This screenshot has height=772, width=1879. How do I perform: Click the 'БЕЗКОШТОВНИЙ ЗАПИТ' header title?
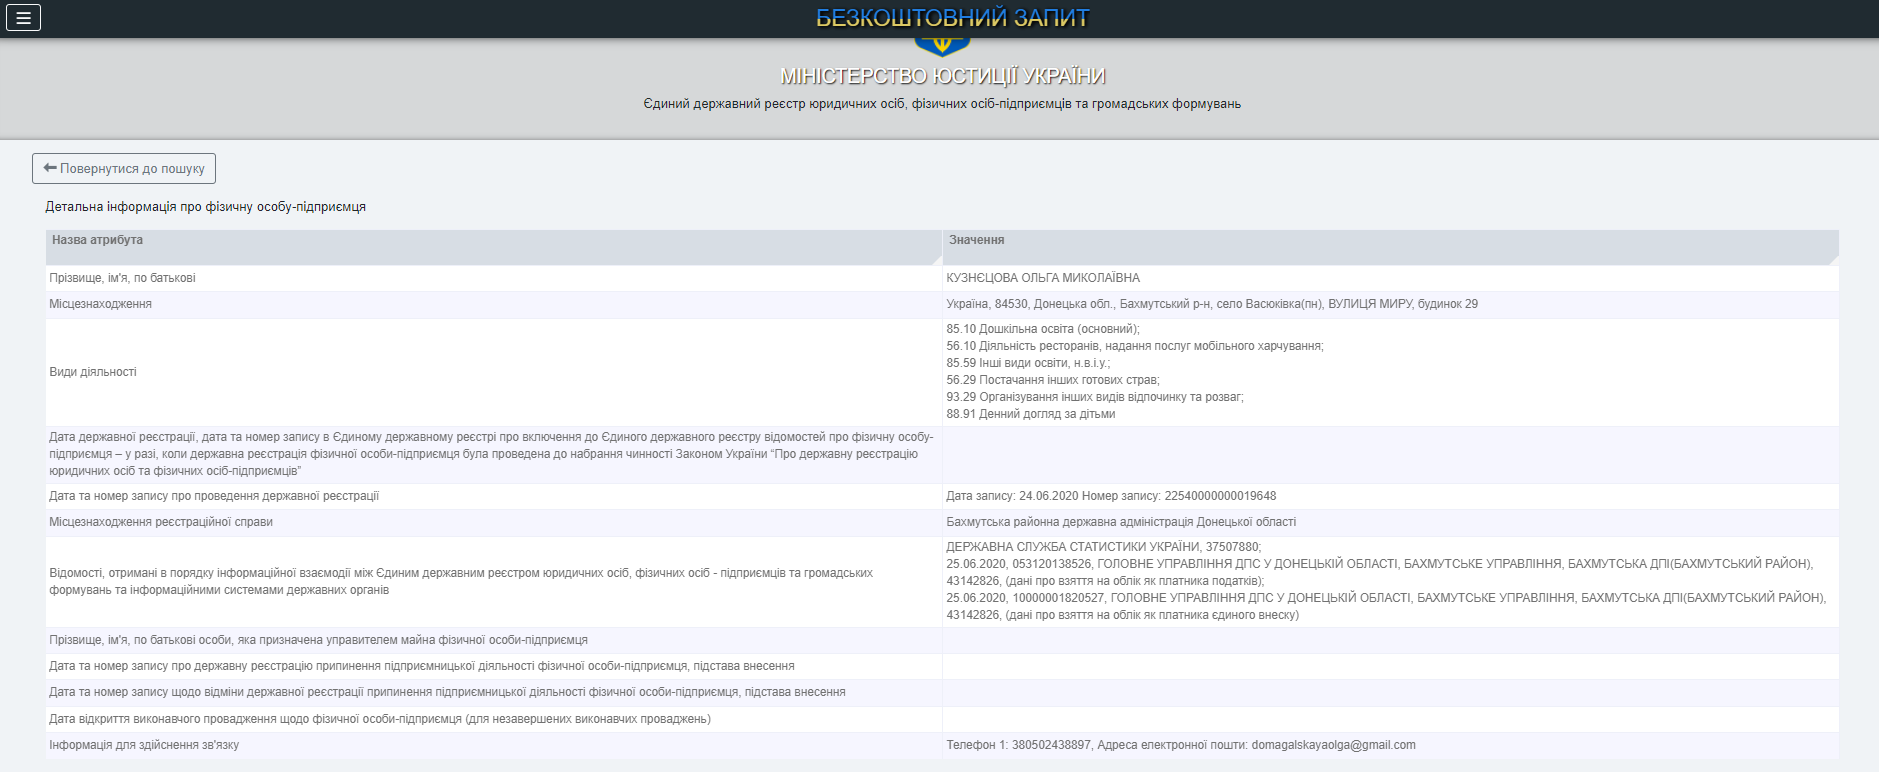951,18
